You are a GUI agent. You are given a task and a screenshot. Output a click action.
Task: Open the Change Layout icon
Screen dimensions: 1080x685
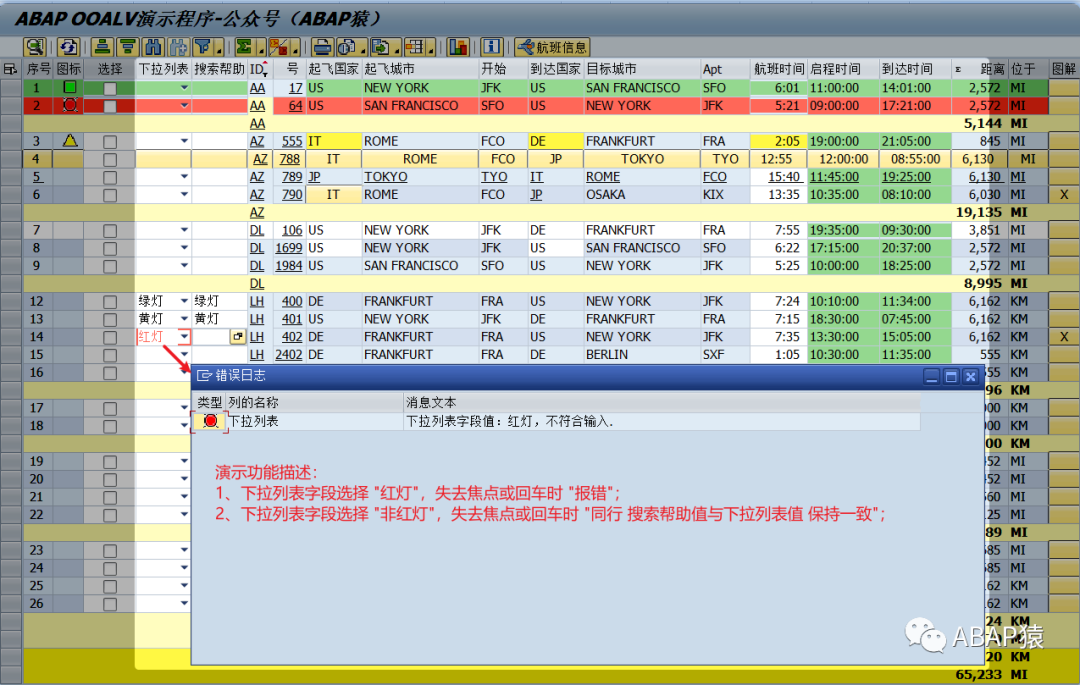(x=415, y=47)
